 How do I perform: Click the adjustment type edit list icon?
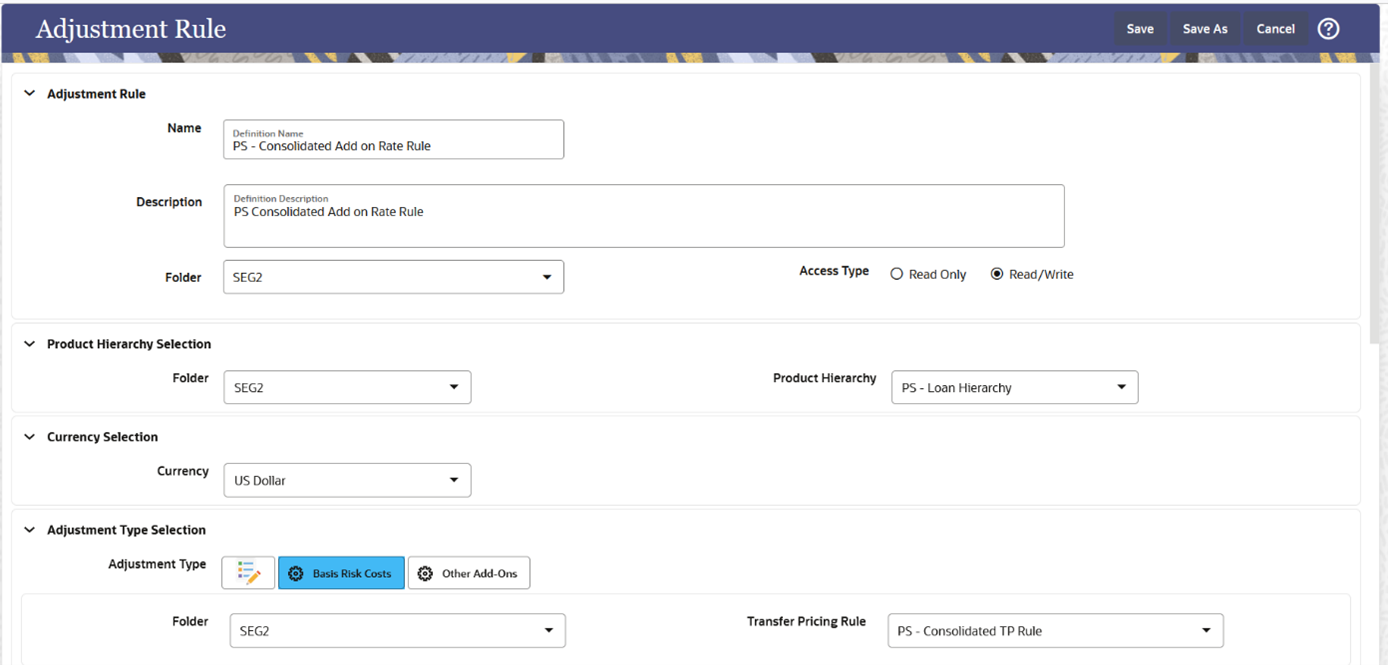pos(247,572)
